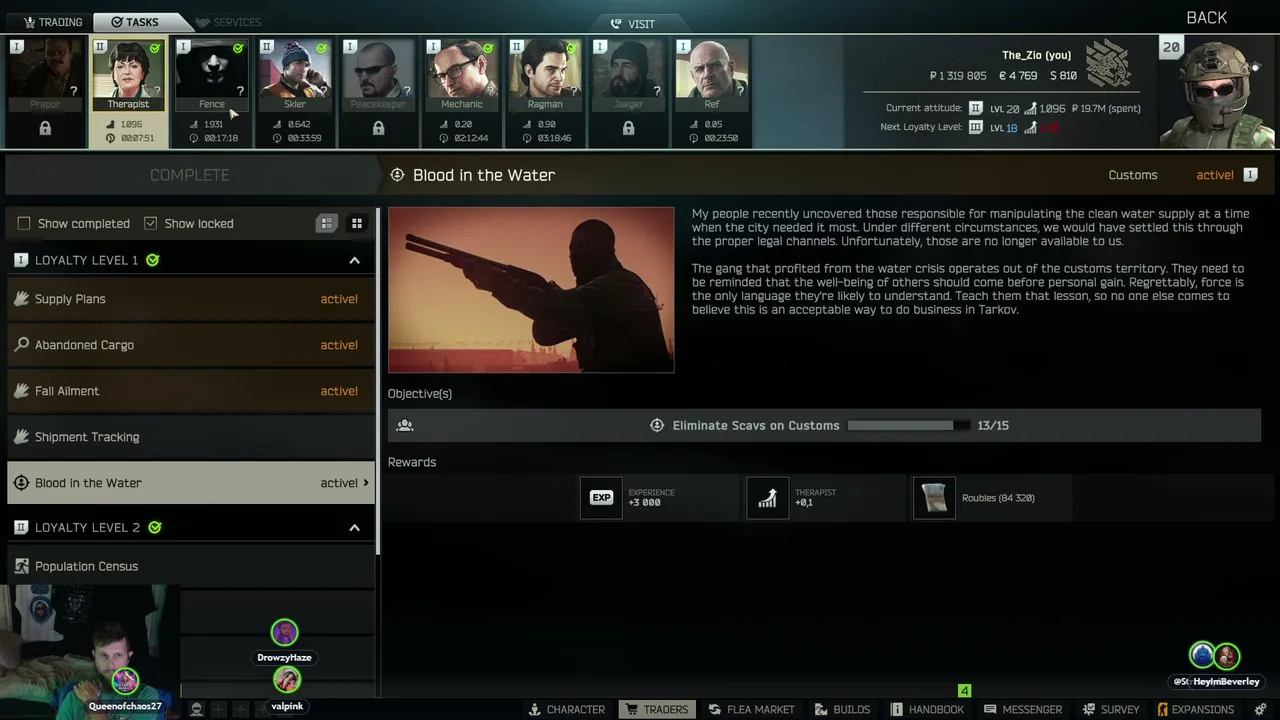The height and width of the screenshot is (720, 1280).
Task: Click the arrow on Blood in the Water row
Action: click(x=366, y=483)
